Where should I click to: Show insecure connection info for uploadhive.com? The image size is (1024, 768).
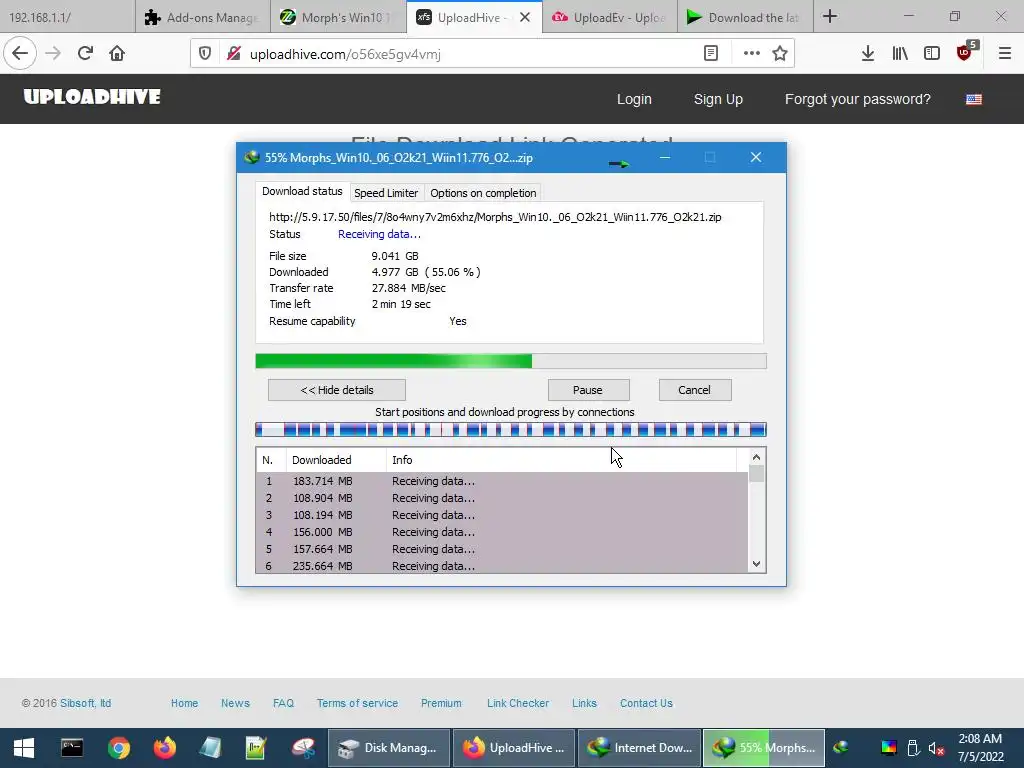click(x=234, y=54)
